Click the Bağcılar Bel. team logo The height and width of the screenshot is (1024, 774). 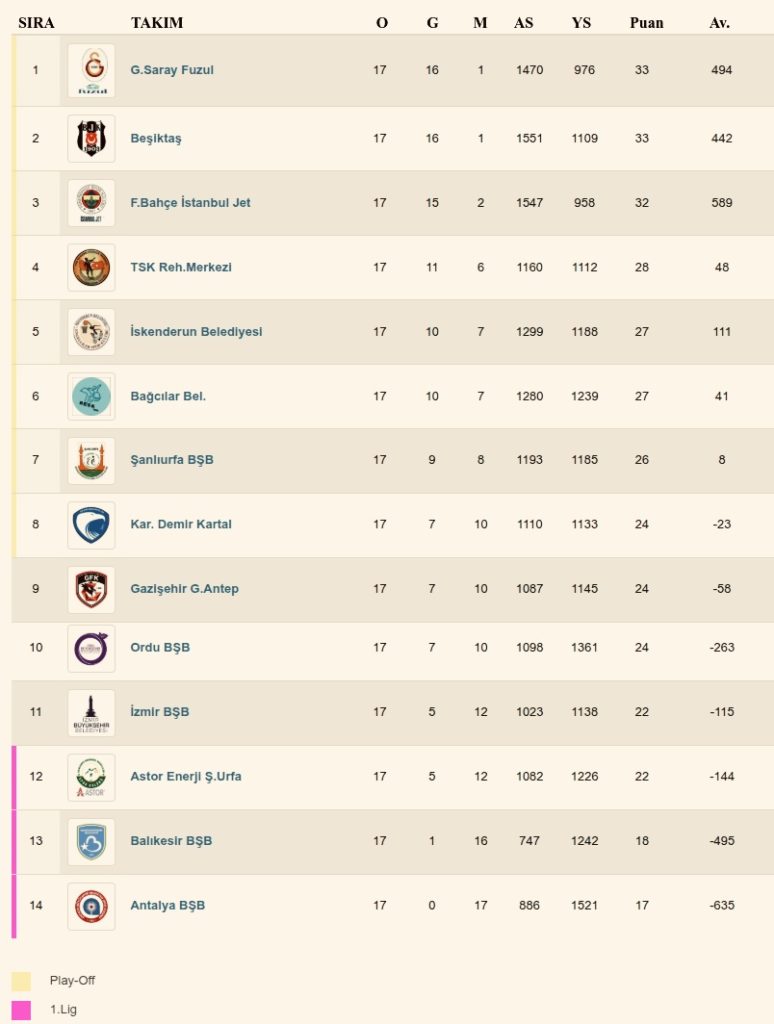(x=91, y=396)
